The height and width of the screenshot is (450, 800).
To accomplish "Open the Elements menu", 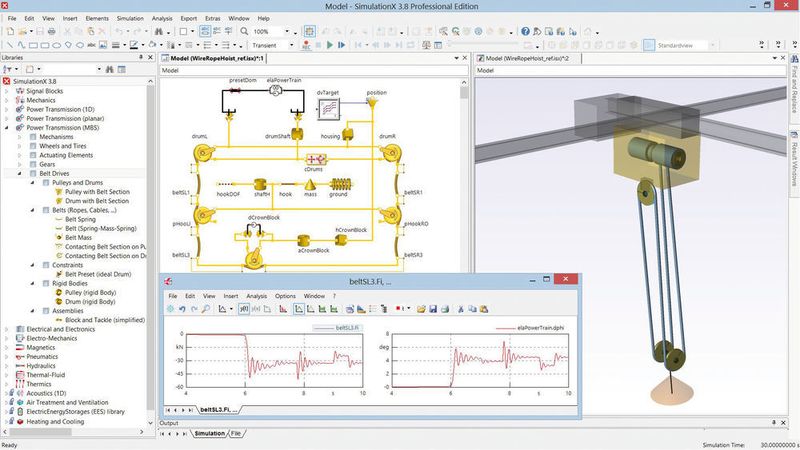I will [x=97, y=18].
